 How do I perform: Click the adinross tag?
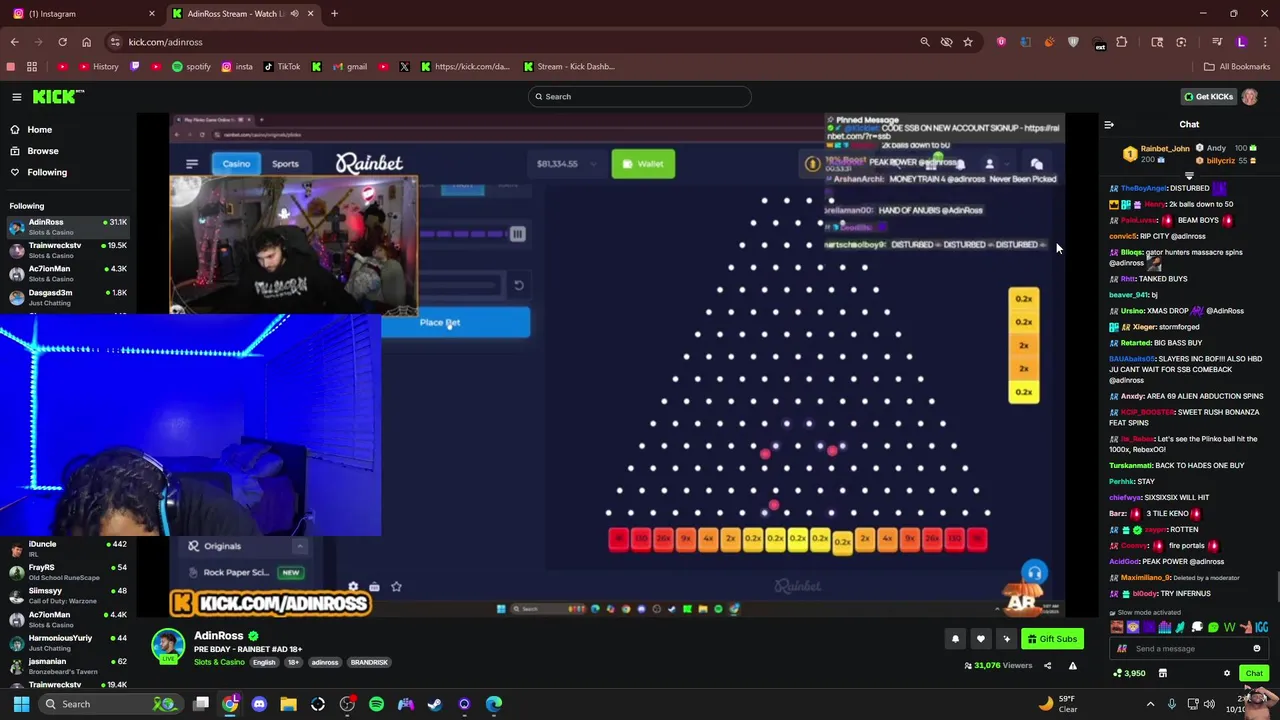325,662
